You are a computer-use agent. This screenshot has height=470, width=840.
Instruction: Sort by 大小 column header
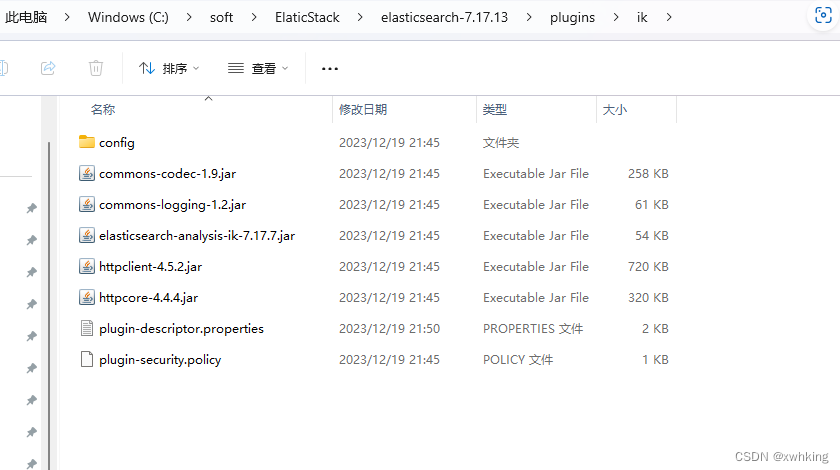pyautogui.click(x=614, y=109)
